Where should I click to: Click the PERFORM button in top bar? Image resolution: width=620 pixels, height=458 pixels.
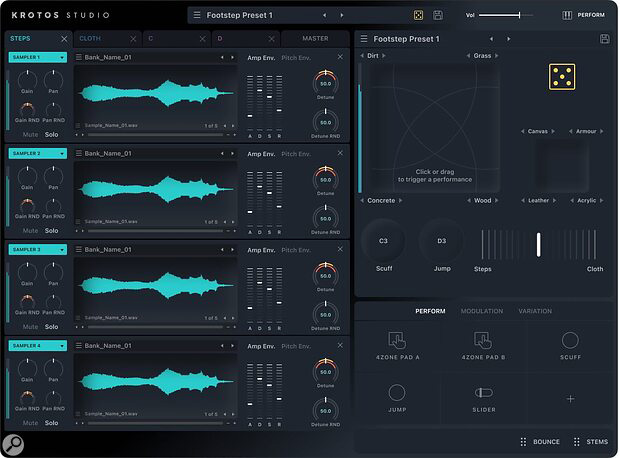pos(591,15)
